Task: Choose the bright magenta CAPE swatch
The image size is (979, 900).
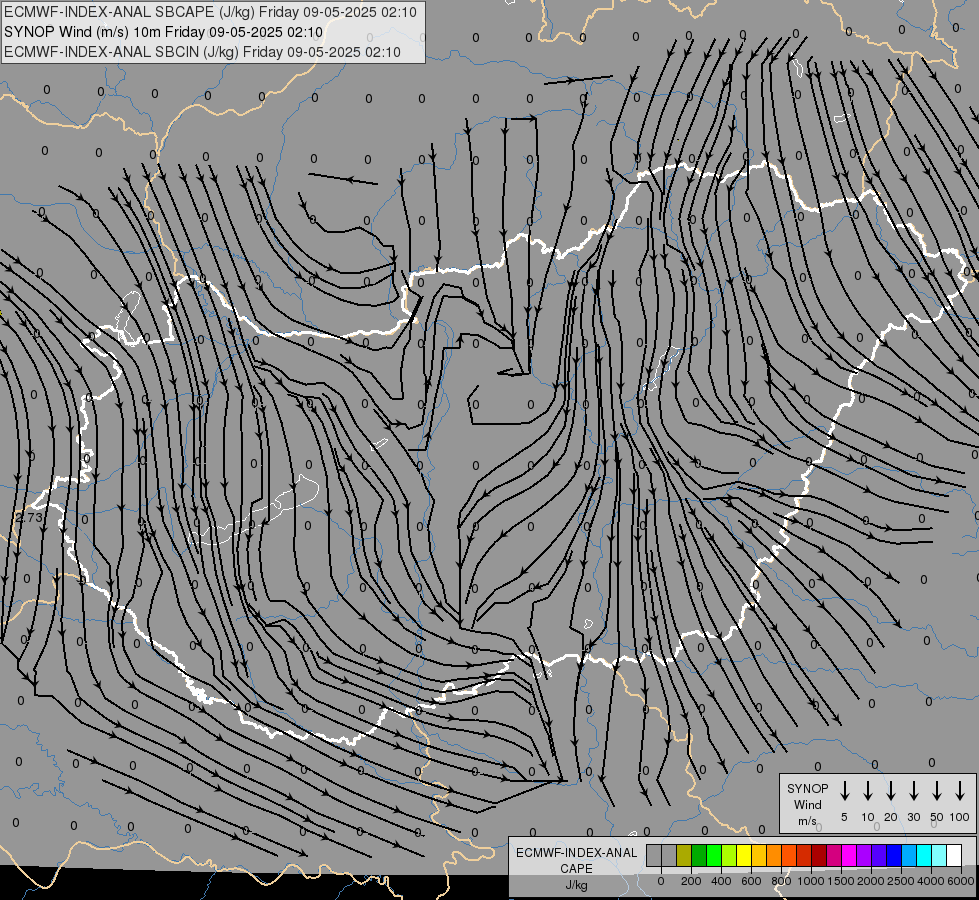Action: coord(849,856)
